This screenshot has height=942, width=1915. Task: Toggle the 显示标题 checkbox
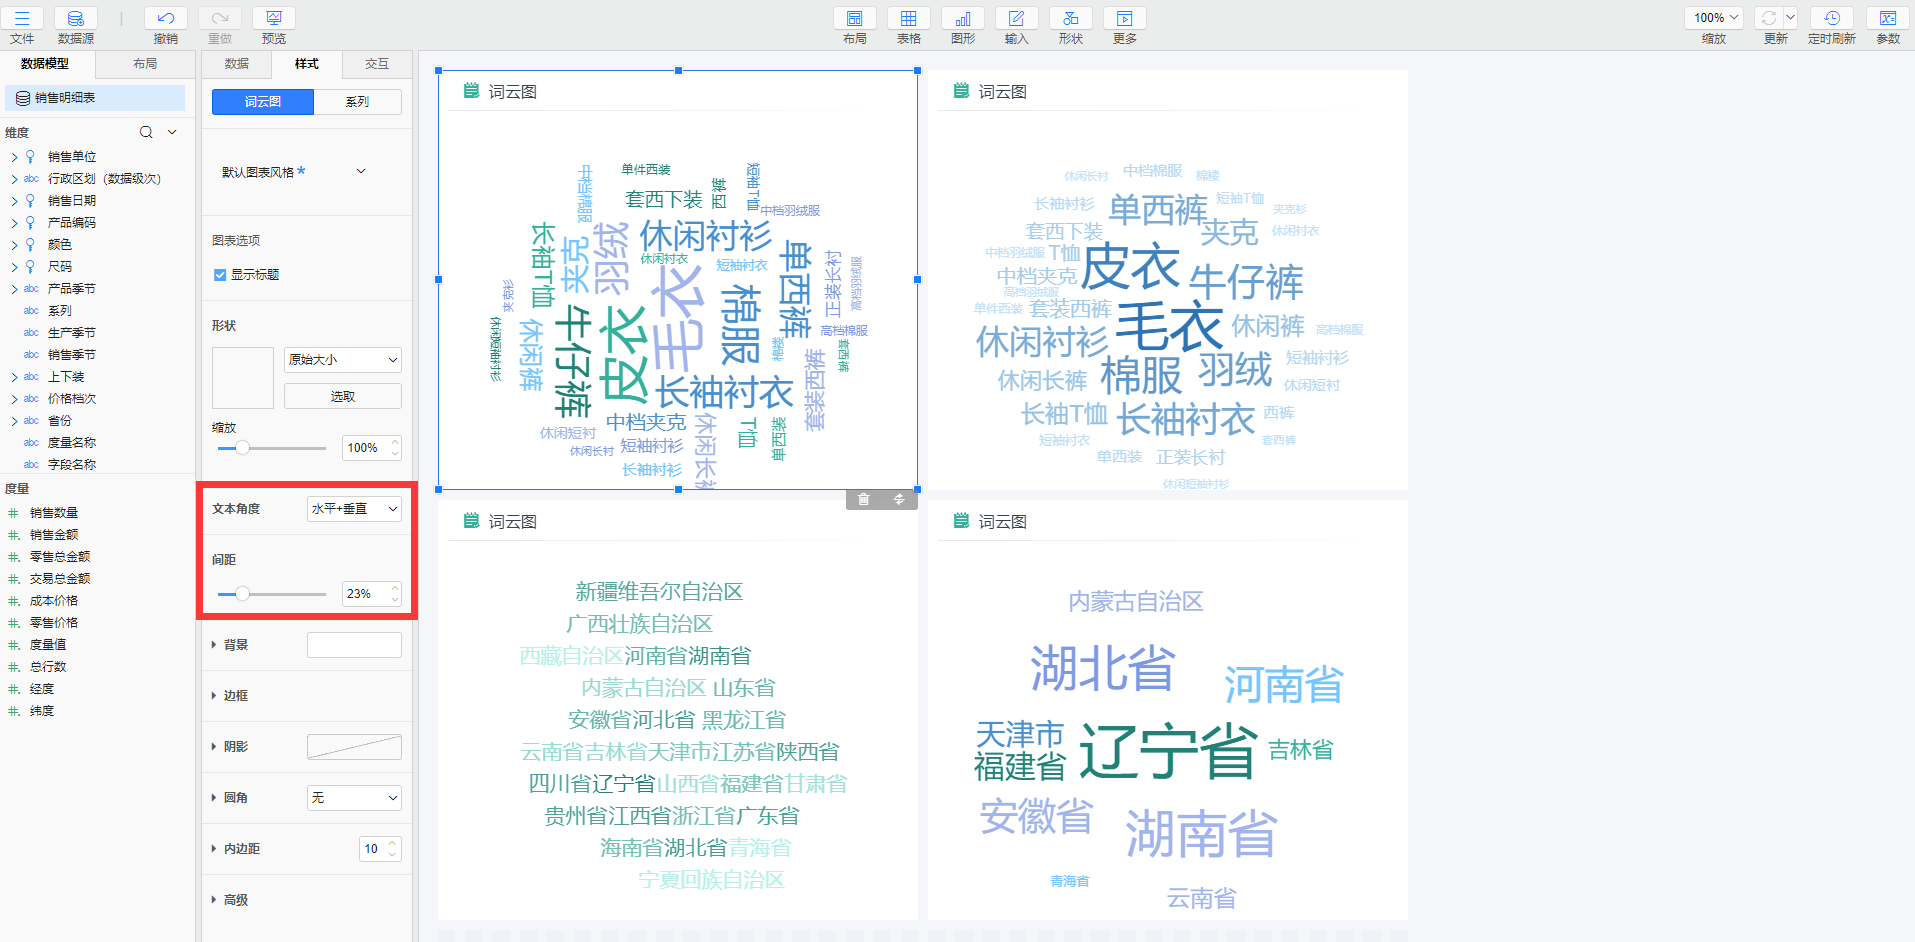coord(220,275)
